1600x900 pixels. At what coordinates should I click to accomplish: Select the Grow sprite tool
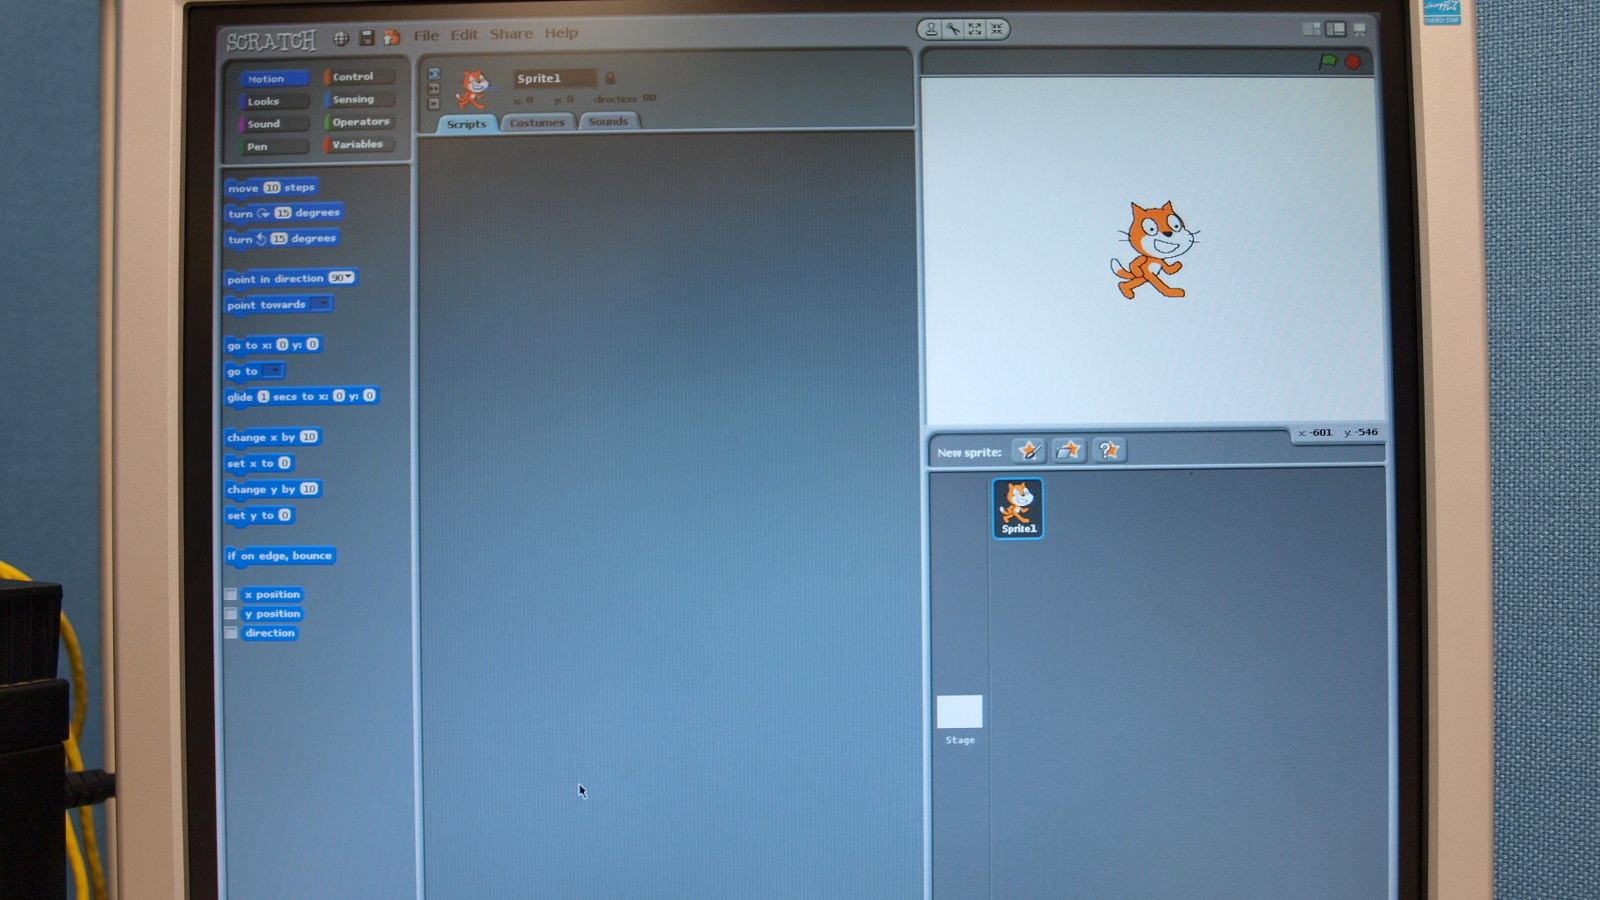975,29
